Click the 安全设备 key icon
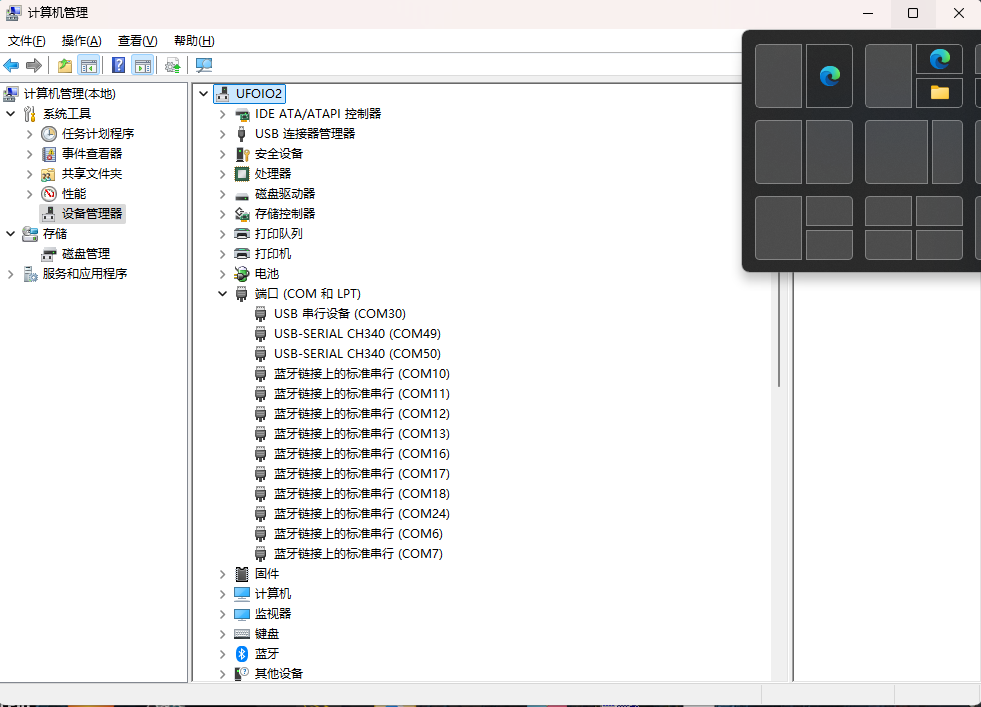Viewport: 981px width, 707px height. [x=242, y=154]
